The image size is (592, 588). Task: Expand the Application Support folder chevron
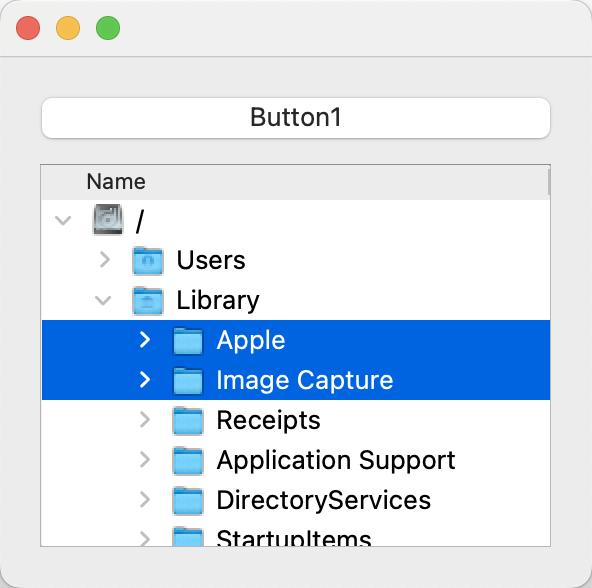(145, 460)
